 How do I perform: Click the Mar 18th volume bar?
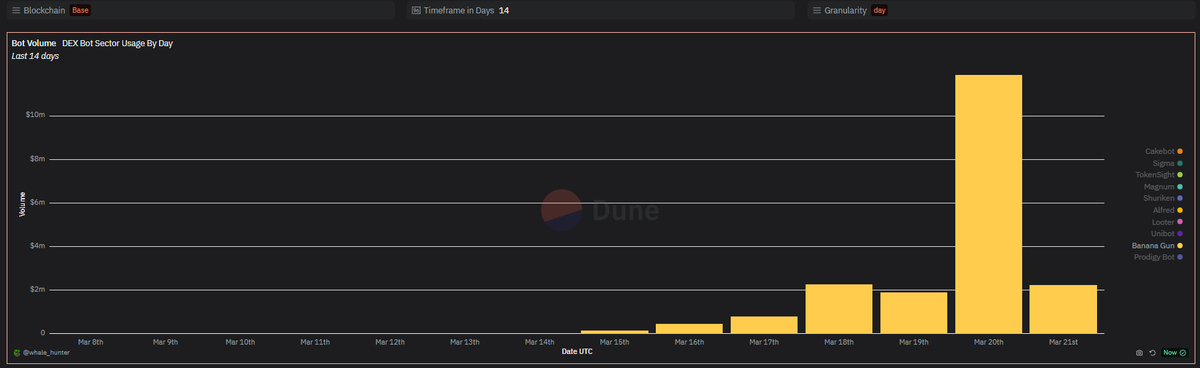tap(839, 309)
